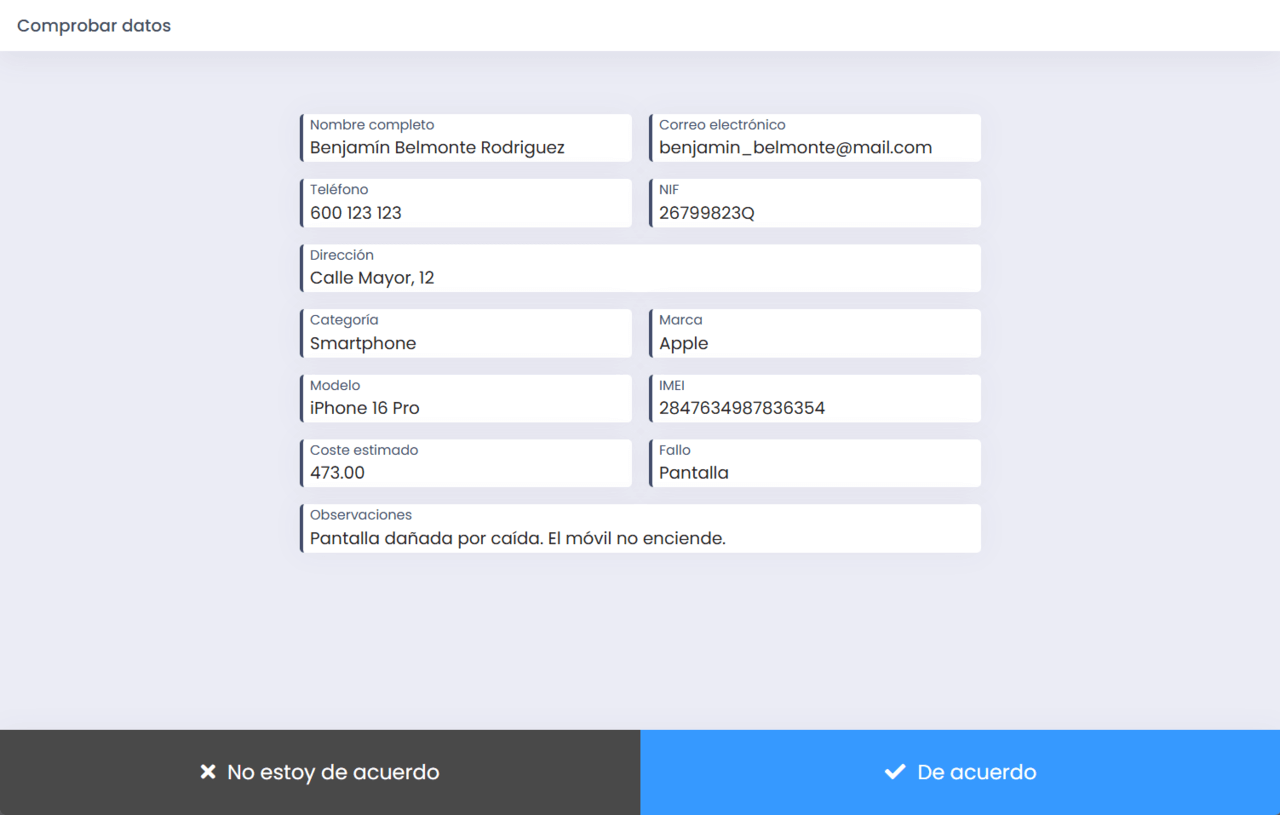Click the Categoría field showing Smartphone
Viewport: 1280px width, 815px height.
pos(466,333)
